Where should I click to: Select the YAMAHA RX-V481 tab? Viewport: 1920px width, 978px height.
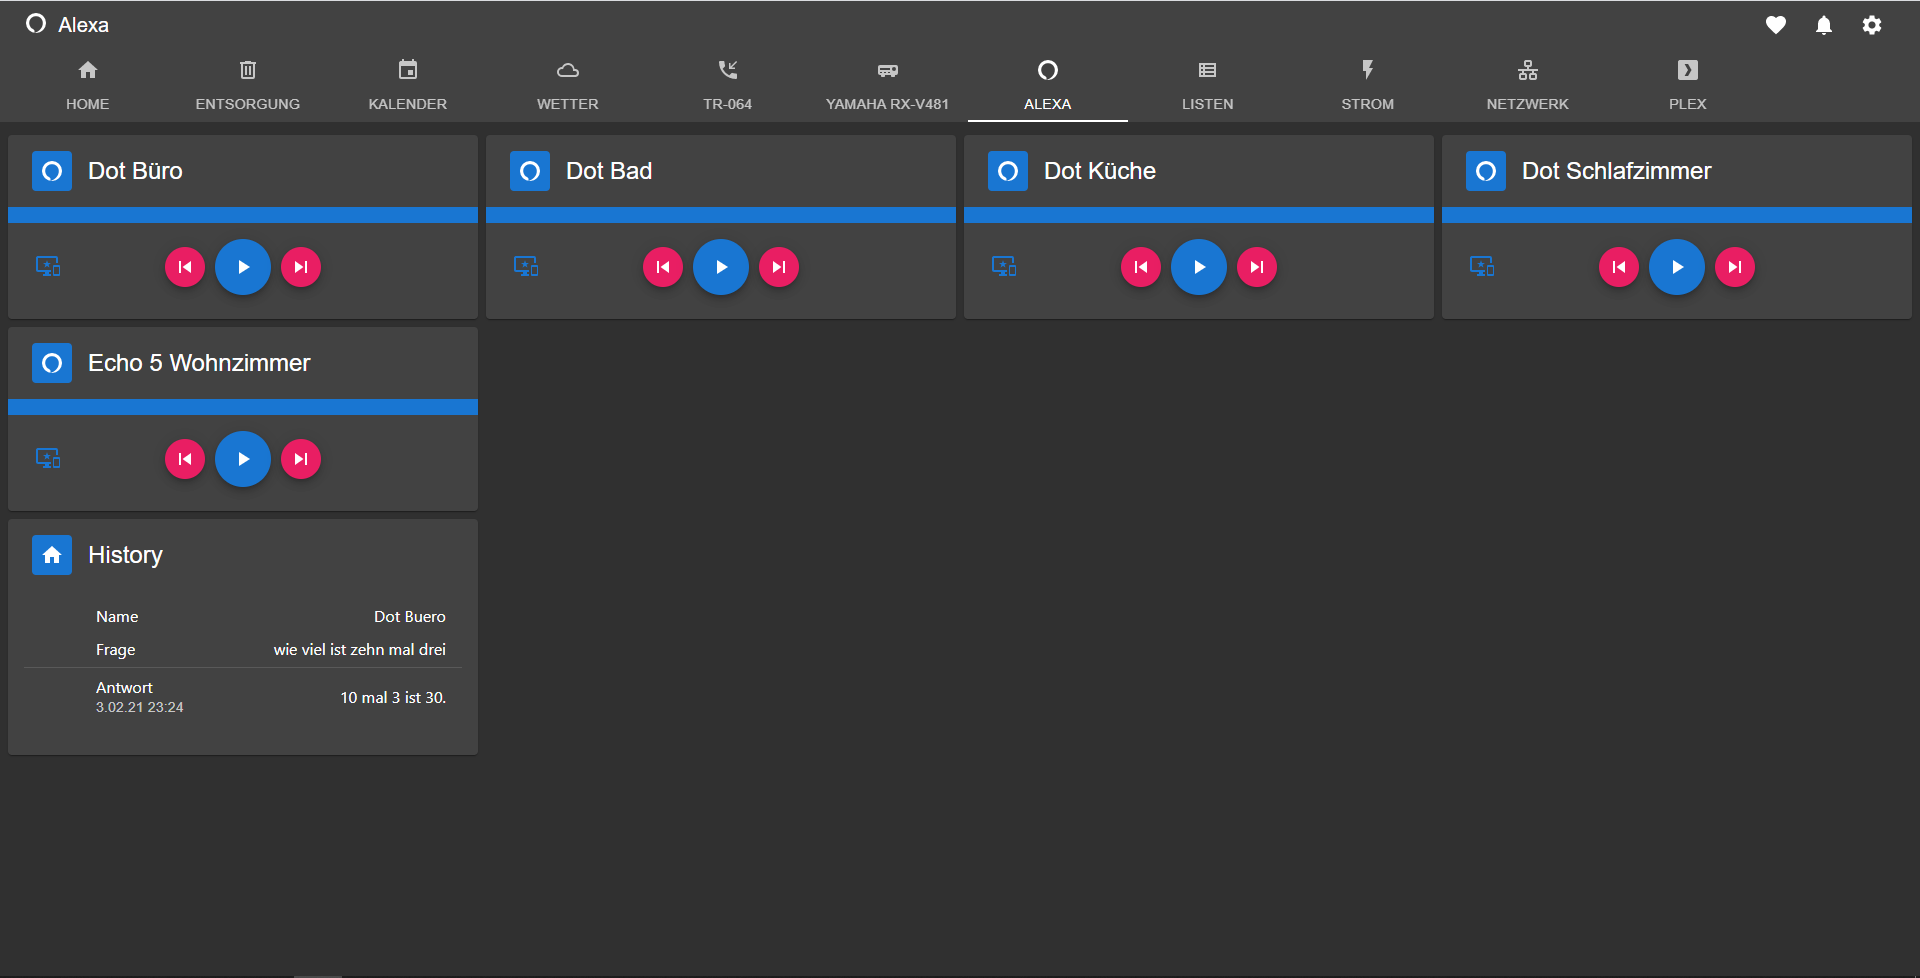coord(888,84)
